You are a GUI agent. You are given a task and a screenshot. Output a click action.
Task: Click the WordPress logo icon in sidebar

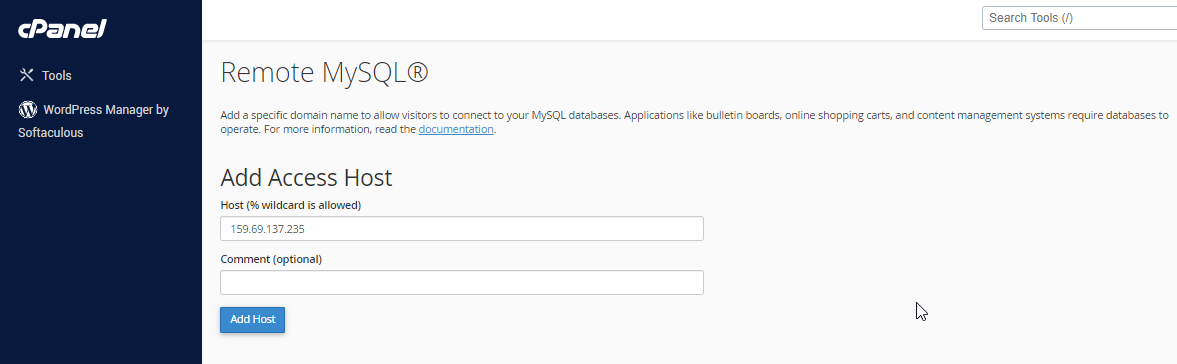tap(28, 110)
